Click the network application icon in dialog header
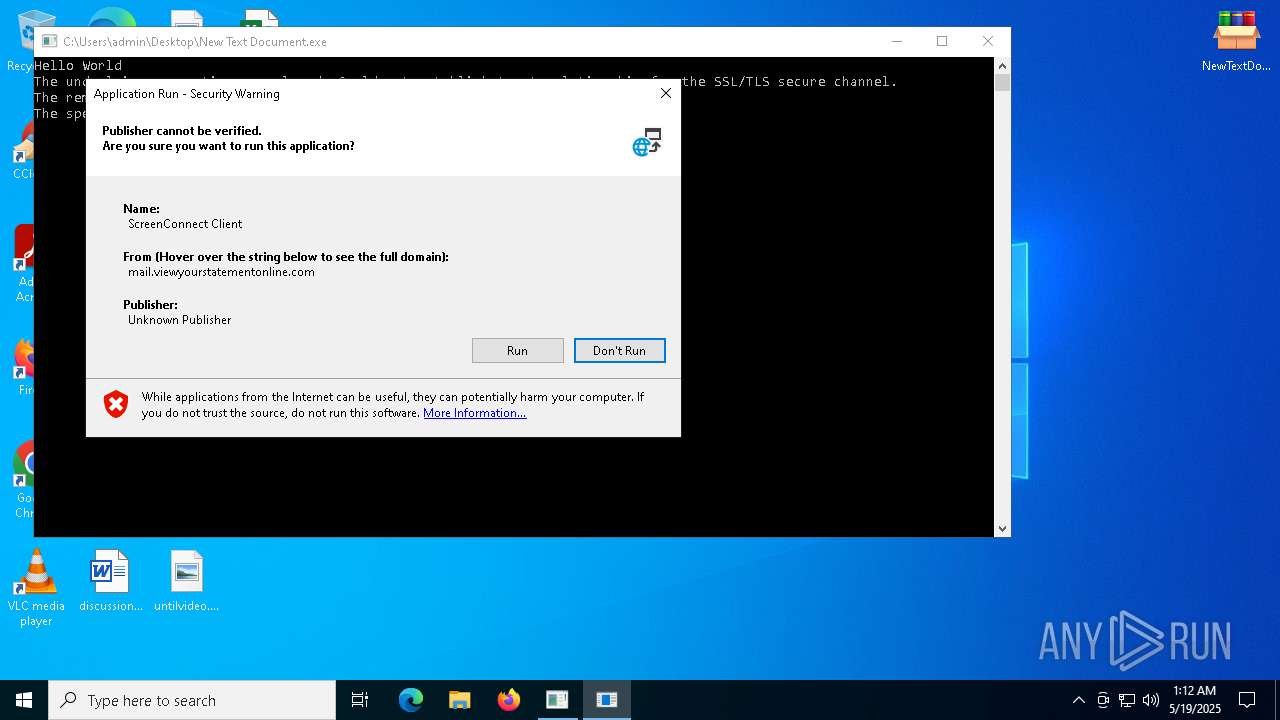This screenshot has height=720, width=1280. click(x=647, y=142)
